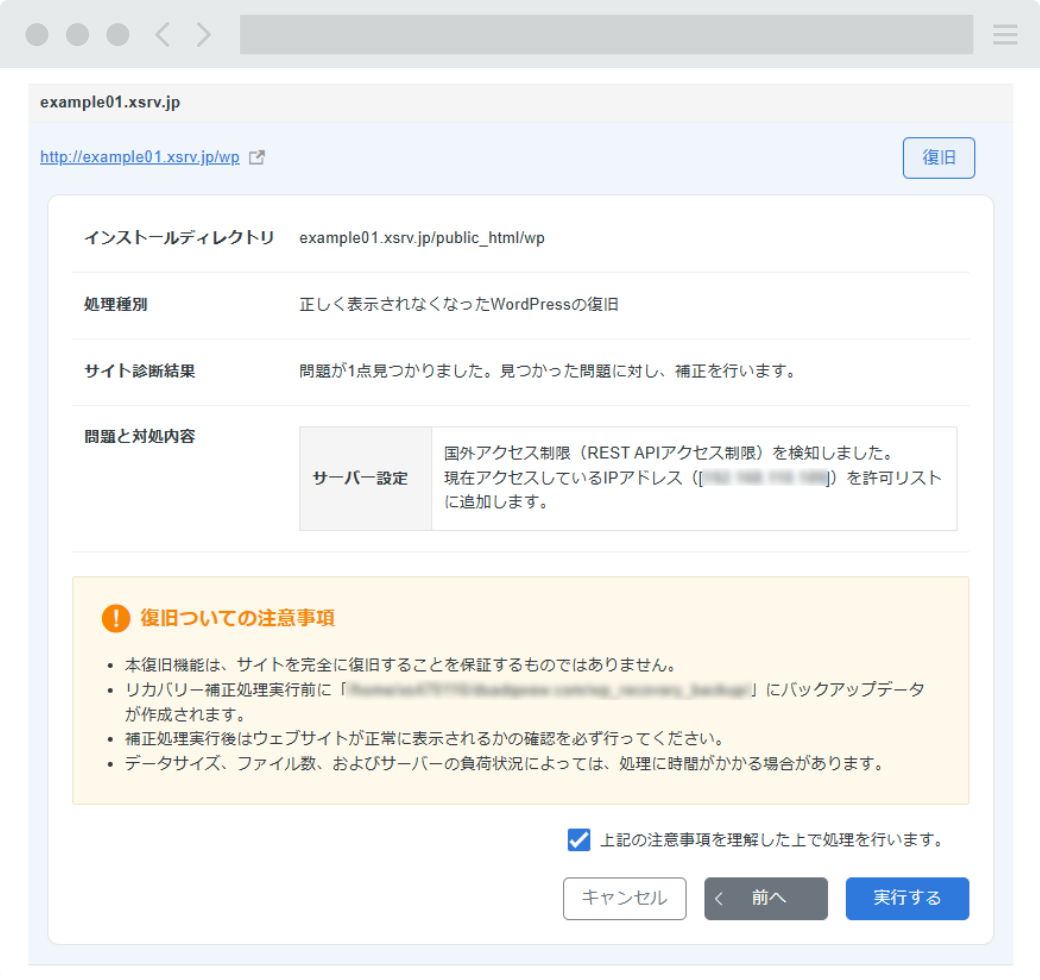Click the leftmost gray window circle
Image resolution: width=1040 pixels, height=980 pixels.
click(37, 35)
